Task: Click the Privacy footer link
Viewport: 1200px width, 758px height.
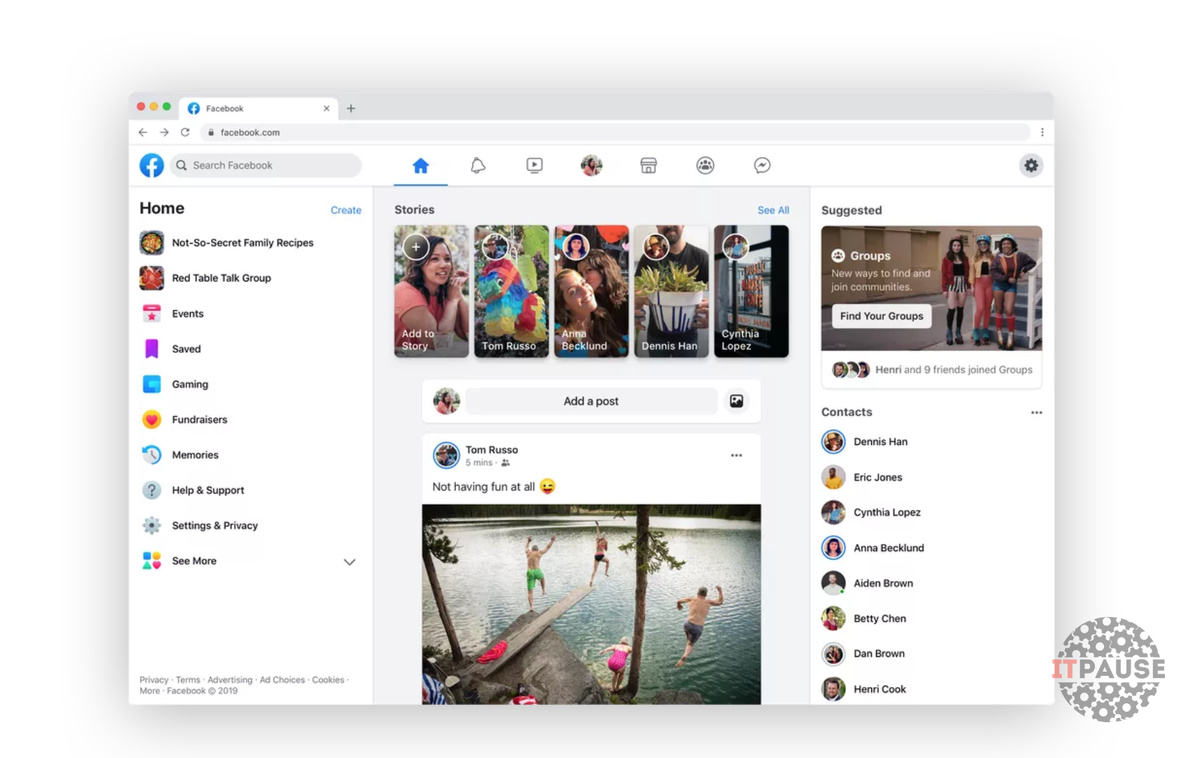Action: click(154, 680)
